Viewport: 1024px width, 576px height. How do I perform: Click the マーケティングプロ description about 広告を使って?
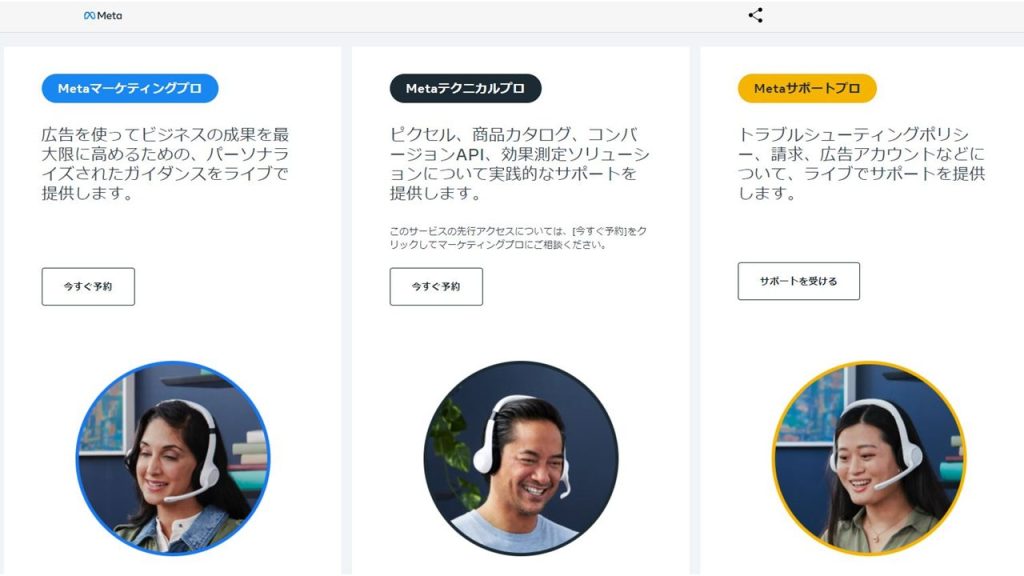click(165, 164)
